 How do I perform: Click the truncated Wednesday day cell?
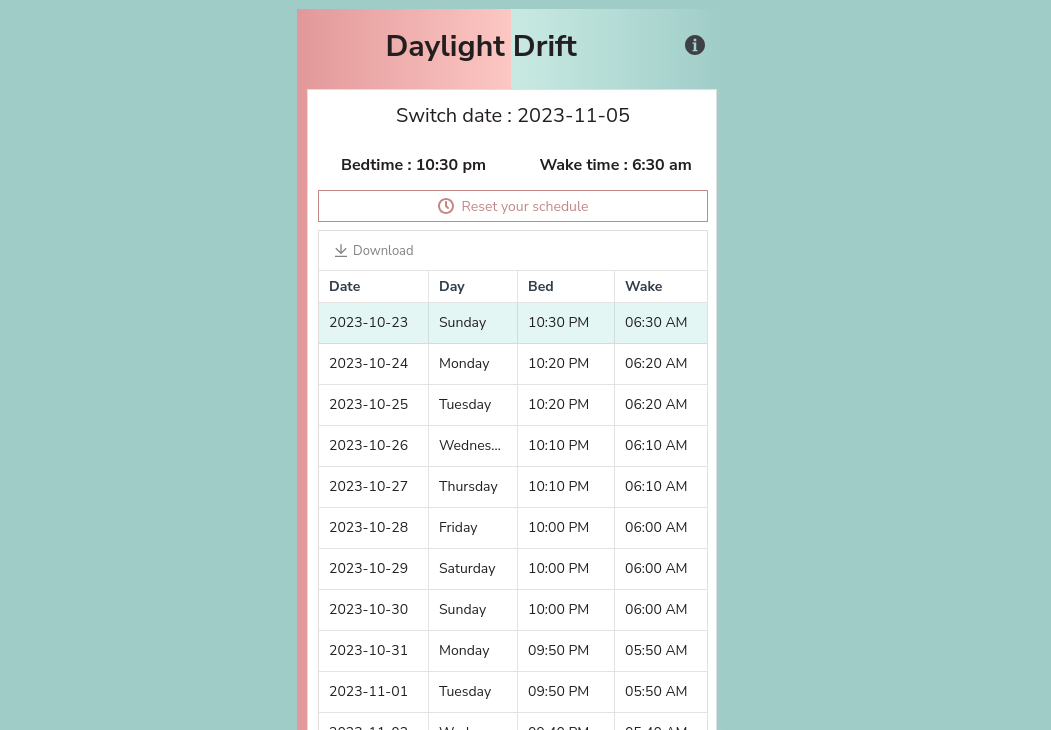[470, 446]
